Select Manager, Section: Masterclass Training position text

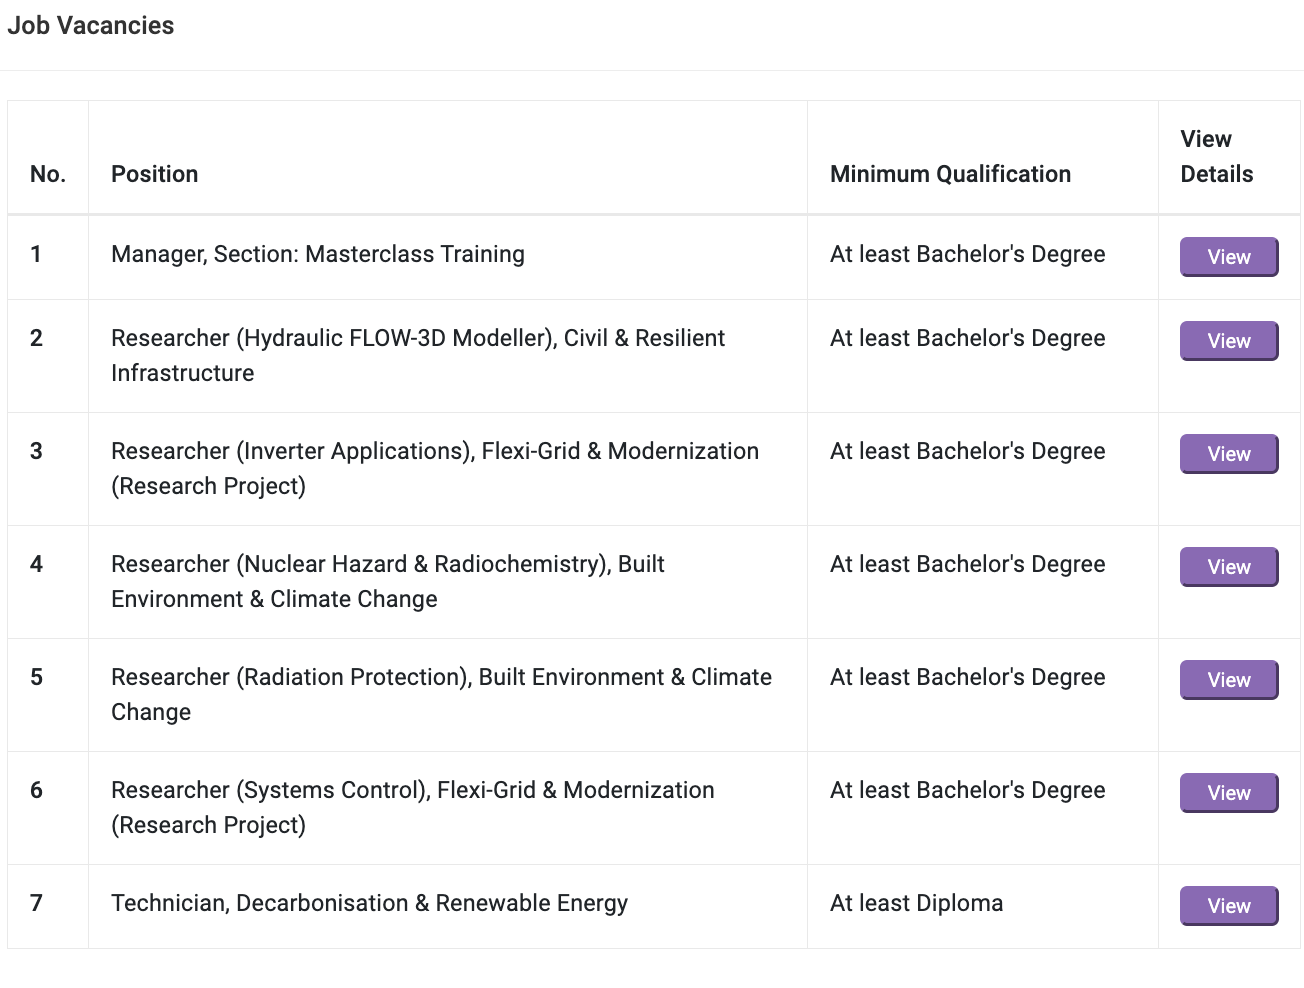tap(318, 254)
